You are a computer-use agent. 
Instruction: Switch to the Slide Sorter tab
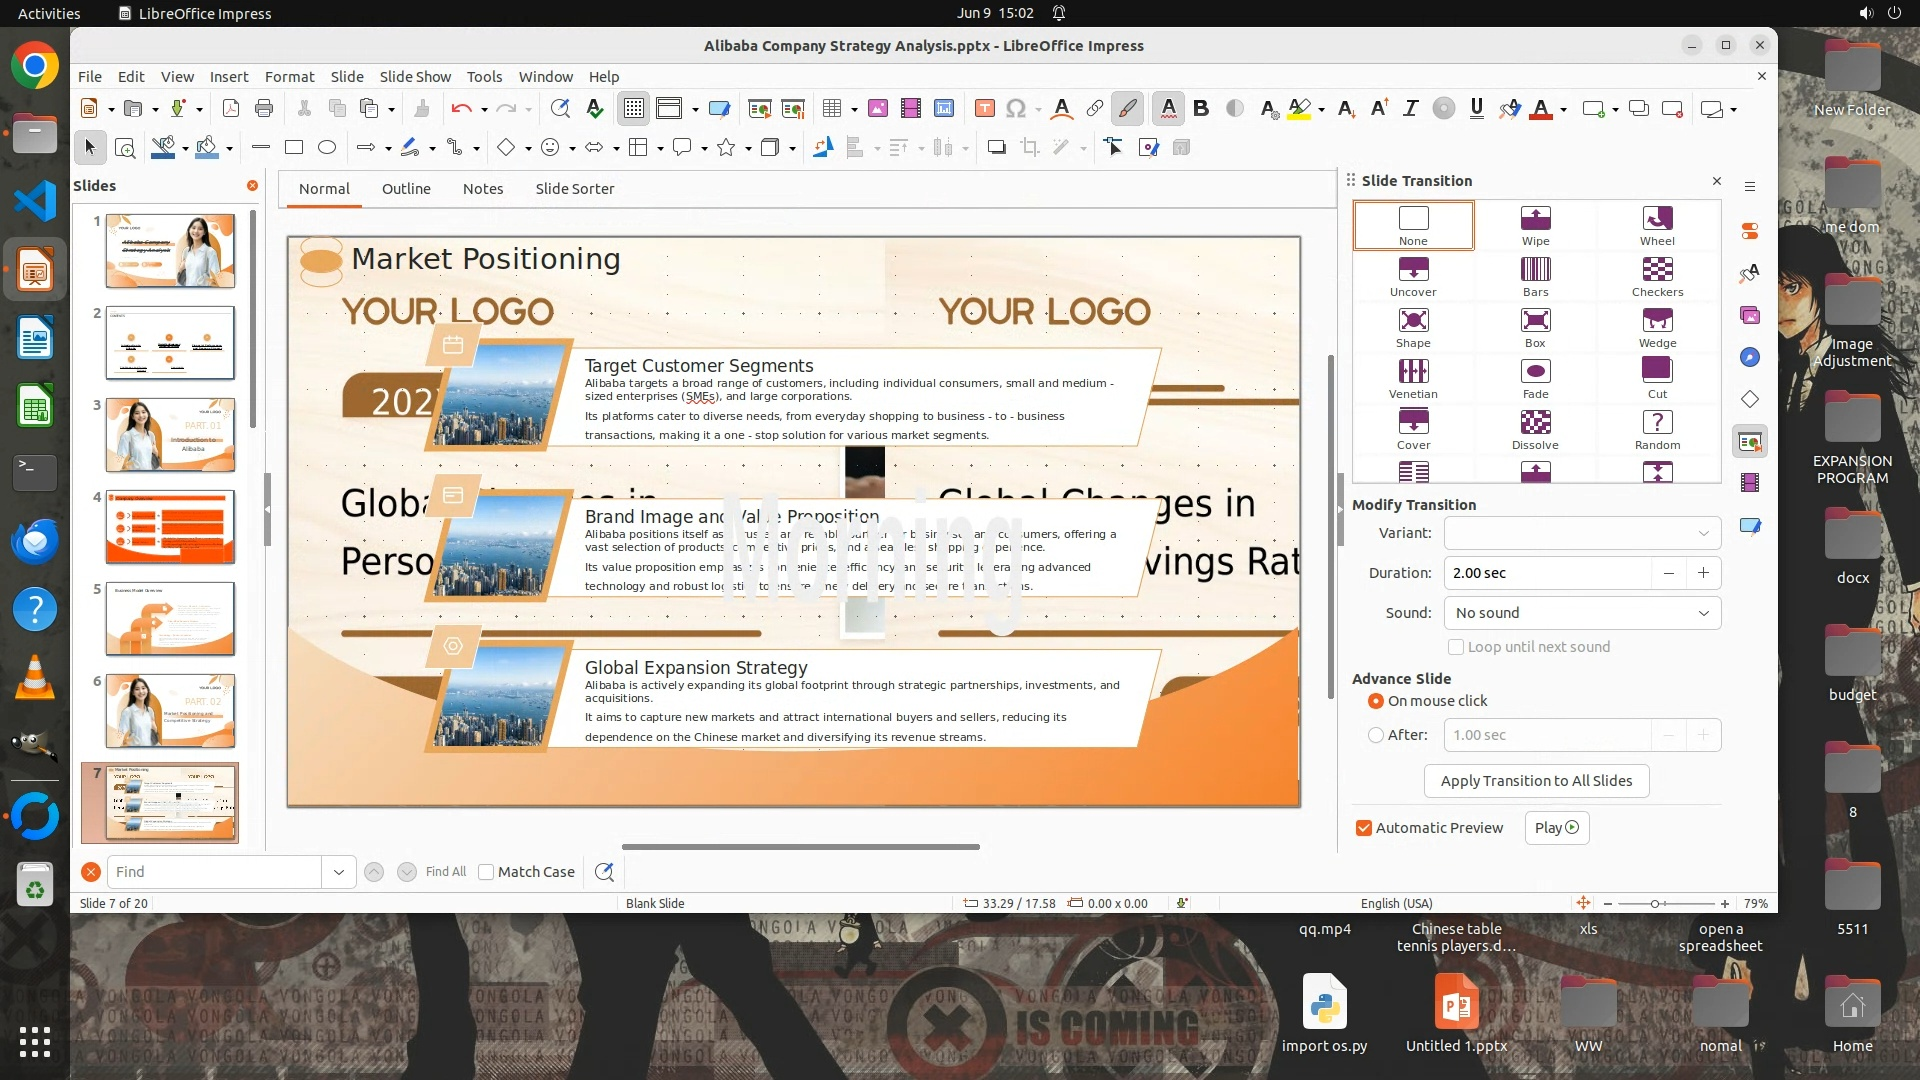(574, 188)
